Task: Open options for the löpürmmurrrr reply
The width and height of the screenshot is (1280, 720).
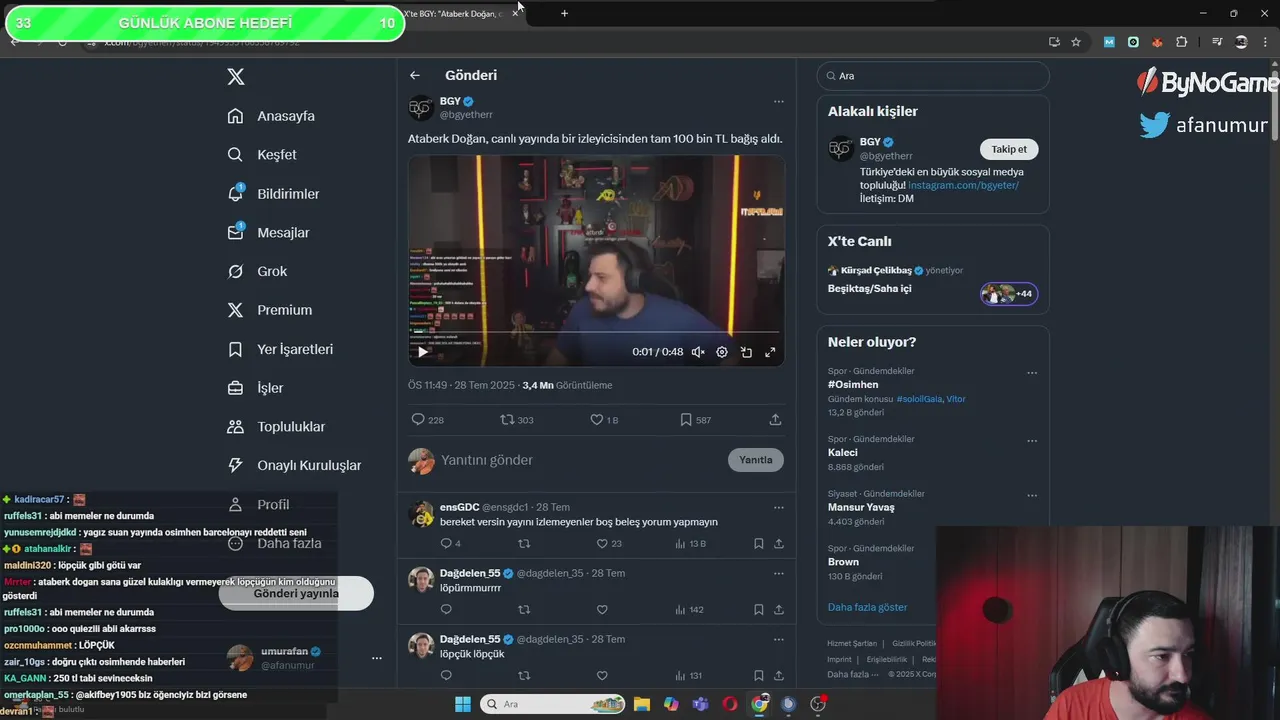Action: coord(778,573)
